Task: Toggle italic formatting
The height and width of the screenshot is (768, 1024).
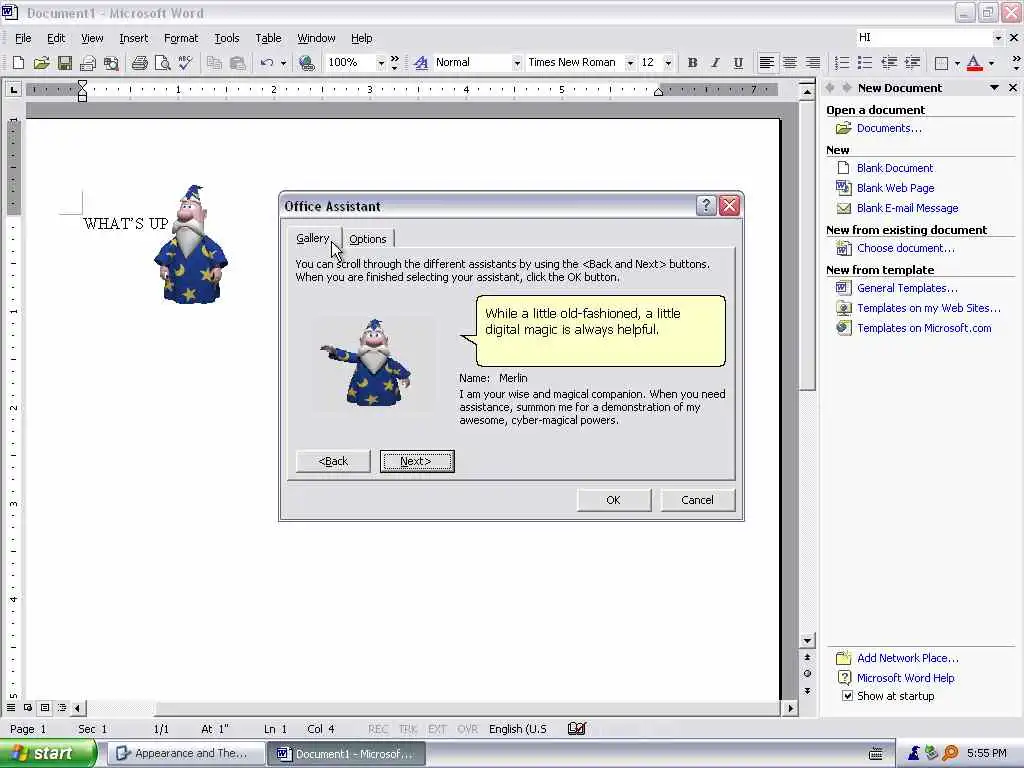Action: [715, 63]
